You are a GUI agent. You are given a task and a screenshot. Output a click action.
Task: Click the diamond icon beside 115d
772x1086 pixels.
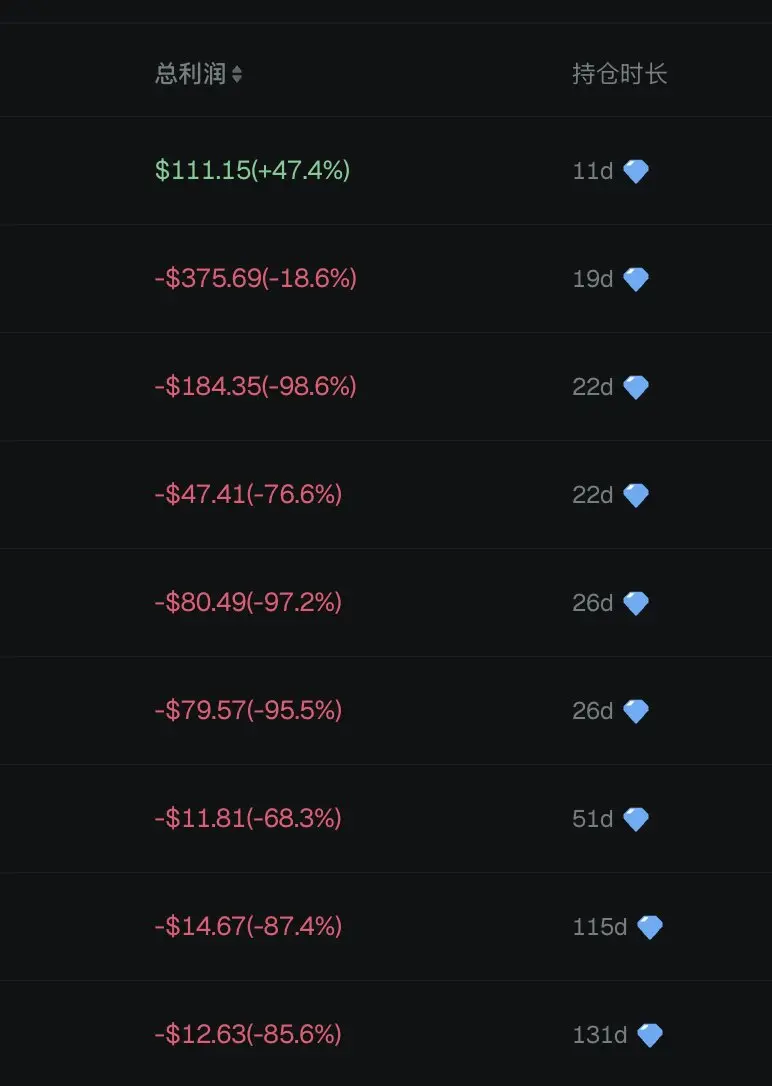649,927
